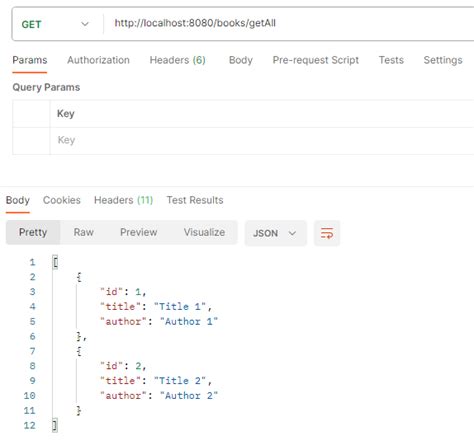Open the response Headers (11) tab
This screenshot has width=474, height=445.
[x=123, y=200]
